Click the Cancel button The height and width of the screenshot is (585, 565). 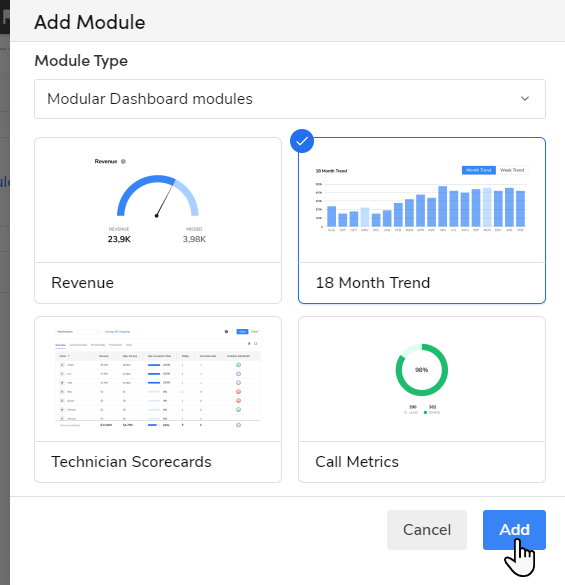pyautogui.click(x=427, y=530)
